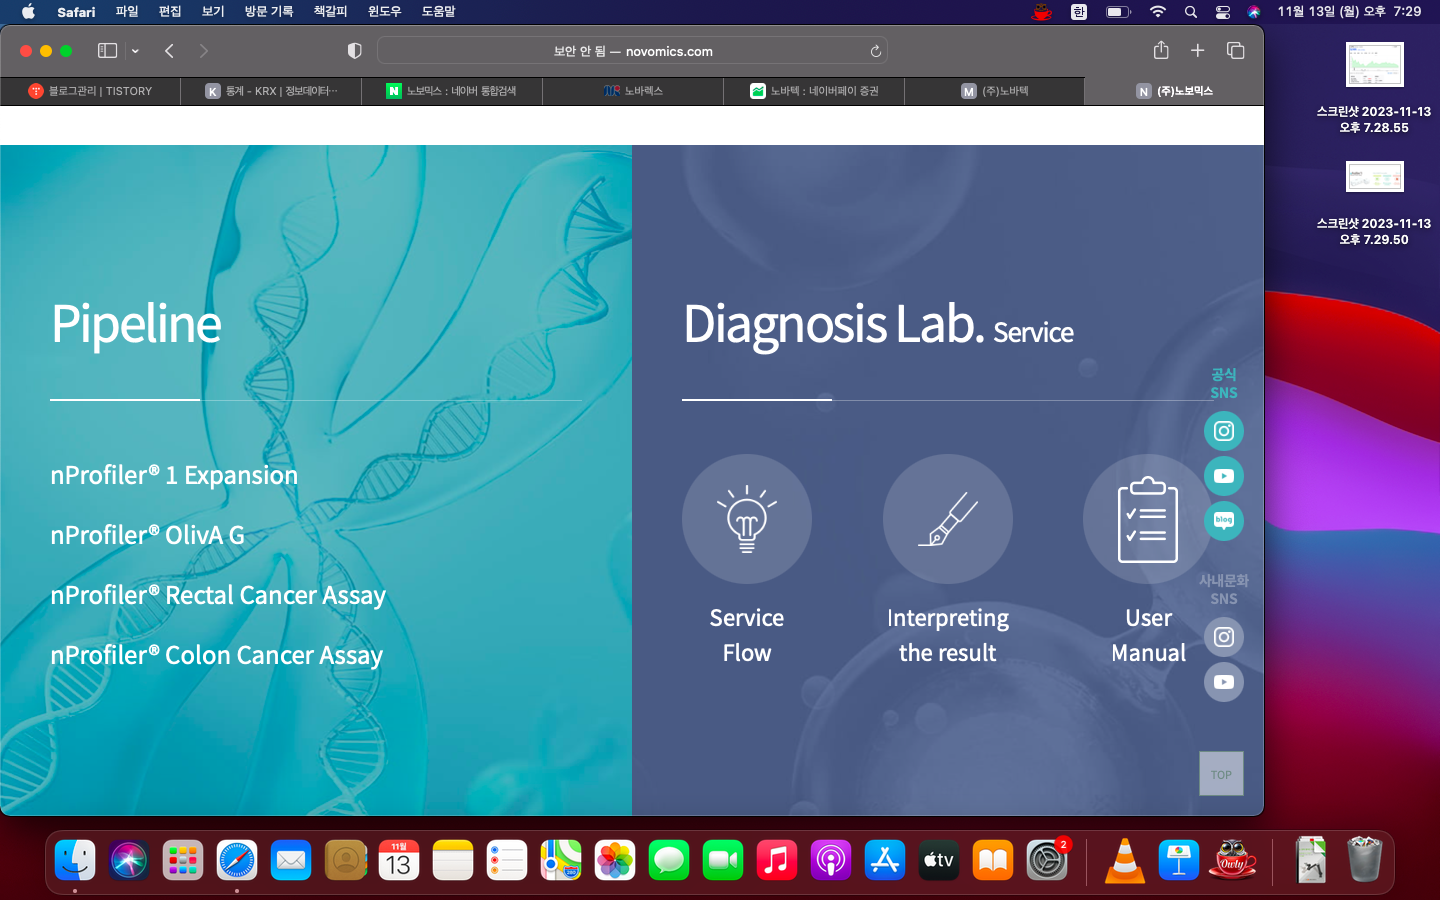Screen dimensions: 1440x900
Task: Click the Wi-Fi status icon
Action: tap(1157, 12)
